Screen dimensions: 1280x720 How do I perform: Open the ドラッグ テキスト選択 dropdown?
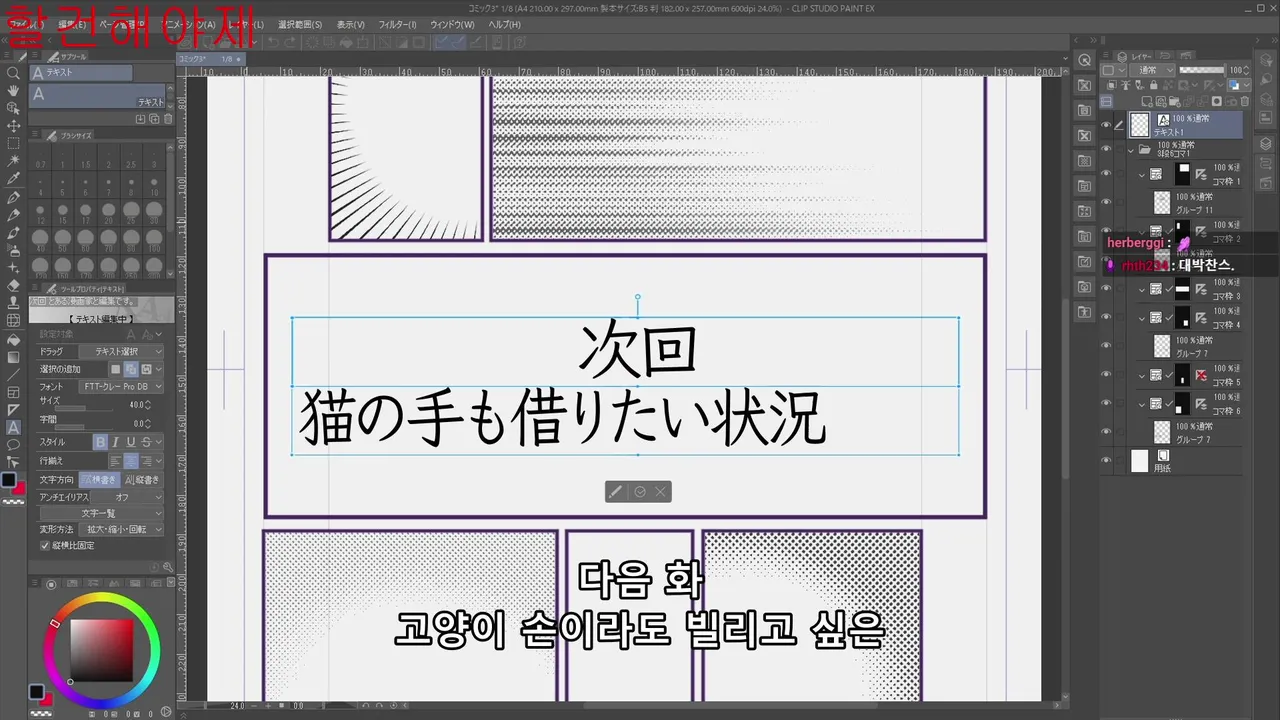tap(122, 352)
